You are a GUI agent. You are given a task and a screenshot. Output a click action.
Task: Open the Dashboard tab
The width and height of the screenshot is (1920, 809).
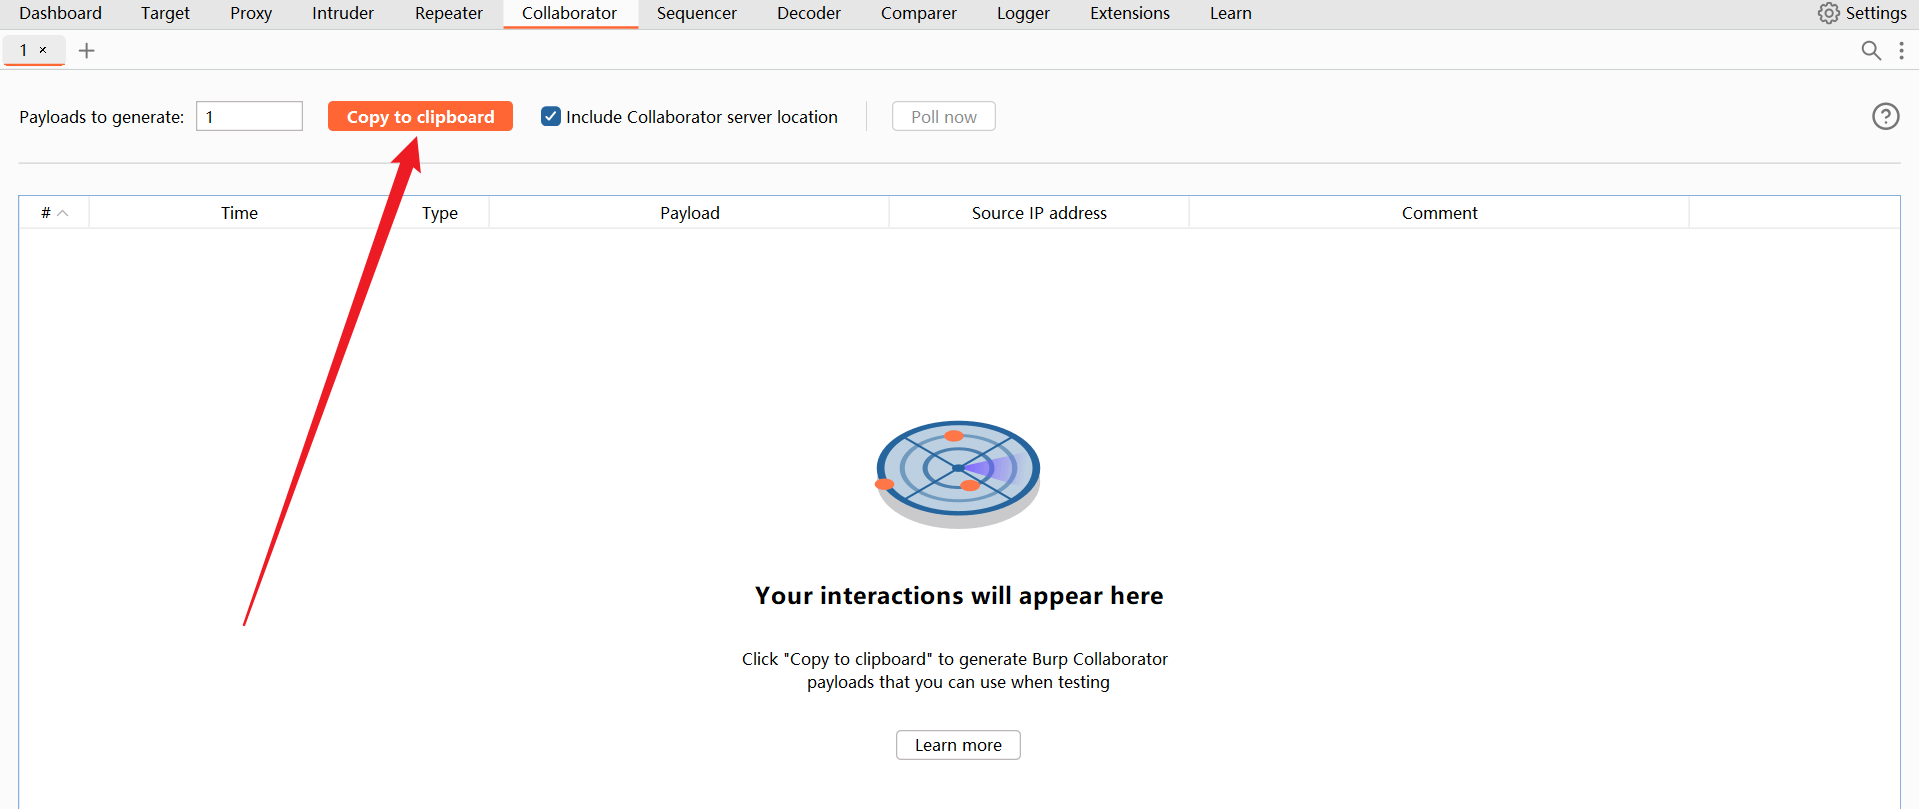click(x=60, y=13)
